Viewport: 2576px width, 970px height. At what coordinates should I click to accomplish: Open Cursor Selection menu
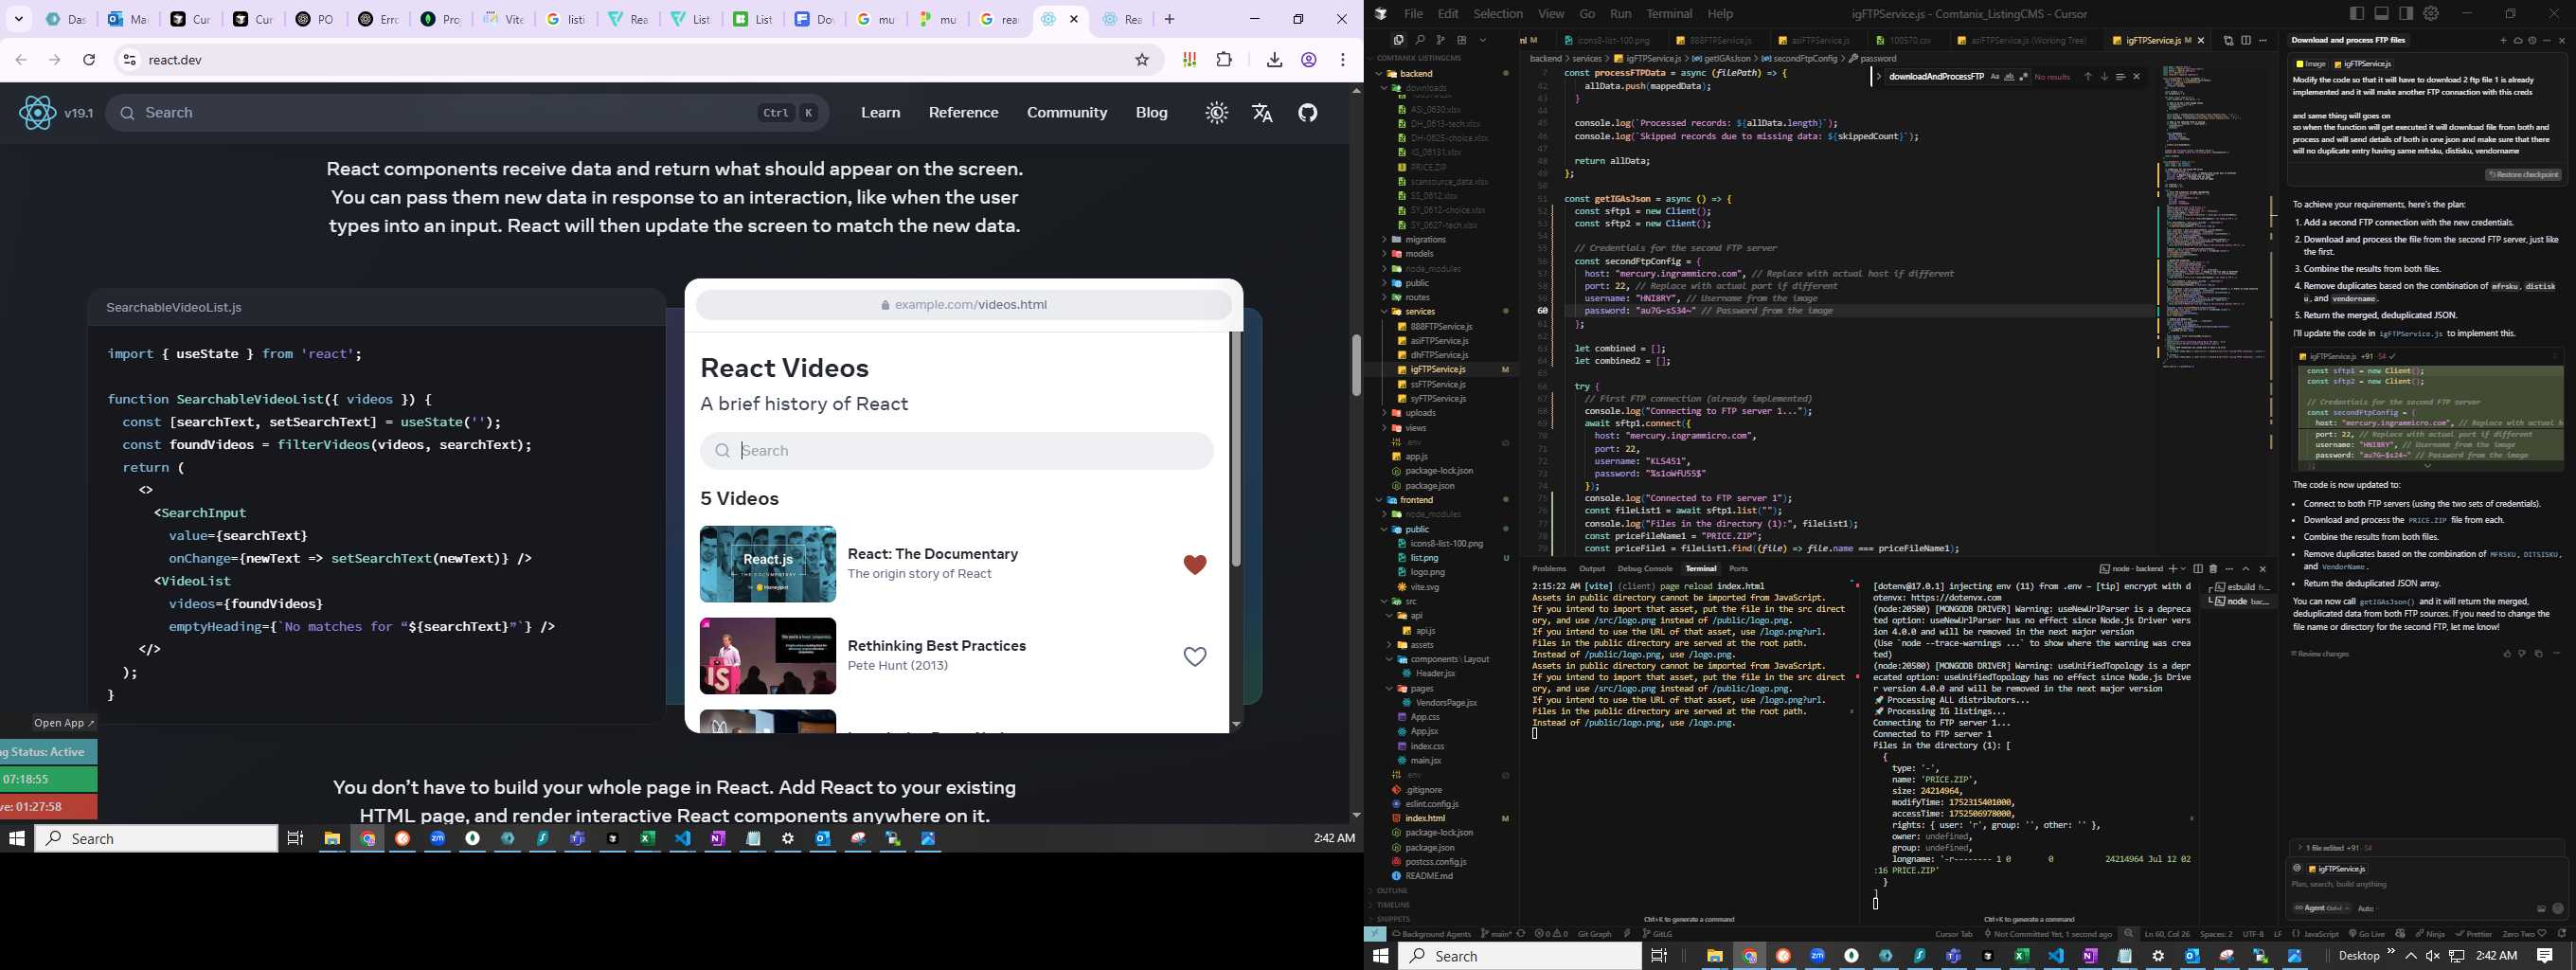1498,14
